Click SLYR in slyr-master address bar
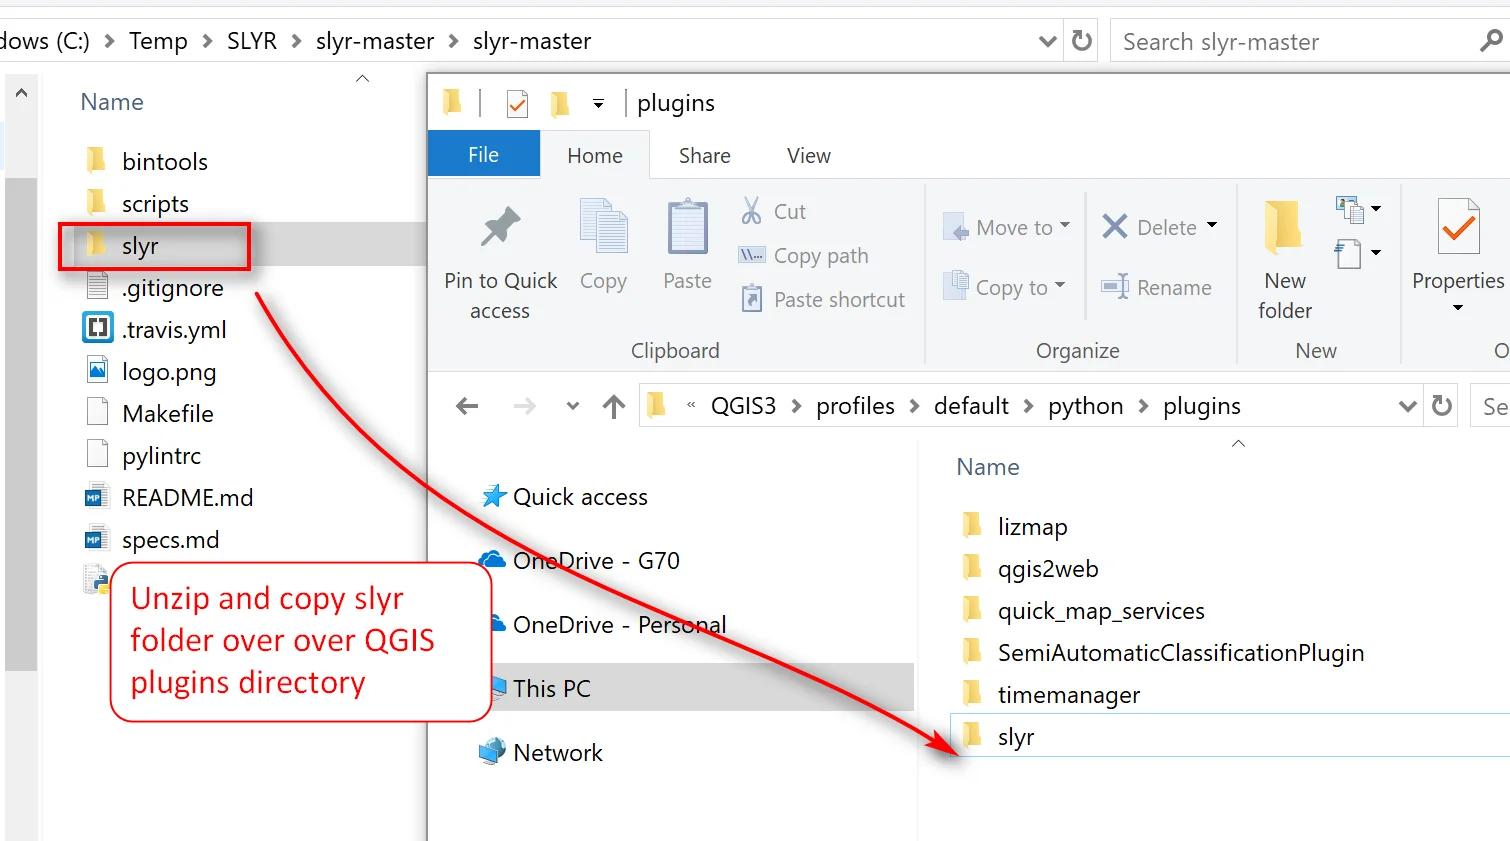Screen dimensions: 1510x841 click(x=252, y=41)
